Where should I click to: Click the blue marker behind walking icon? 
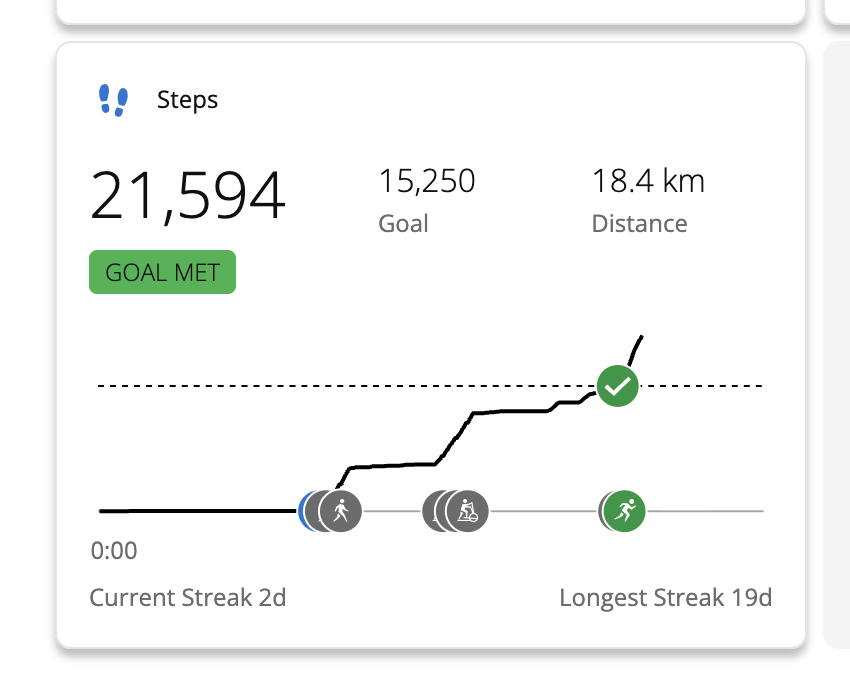coord(303,511)
